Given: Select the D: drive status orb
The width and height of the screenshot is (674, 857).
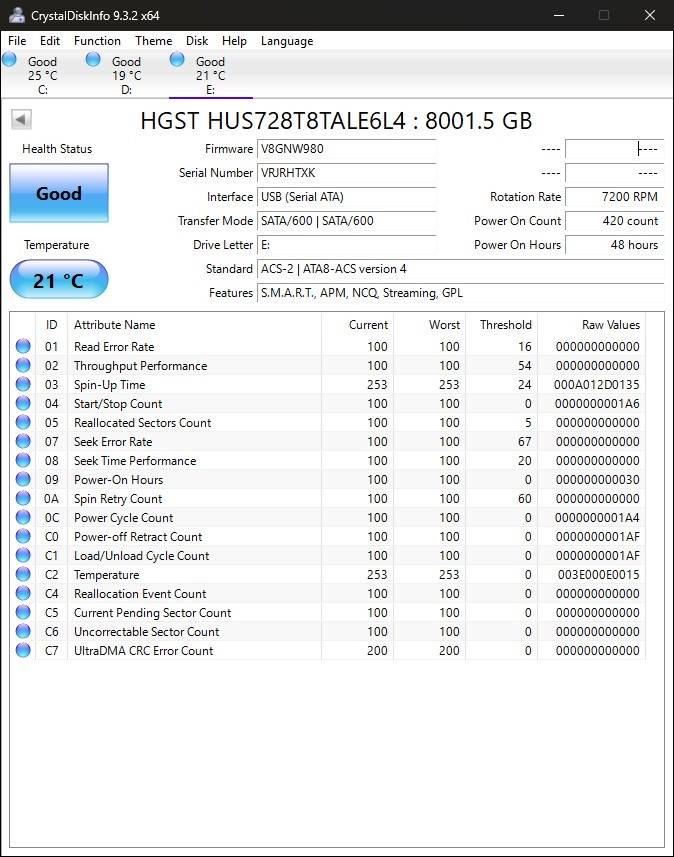Looking at the screenshot, I should pyautogui.click(x=93, y=59).
